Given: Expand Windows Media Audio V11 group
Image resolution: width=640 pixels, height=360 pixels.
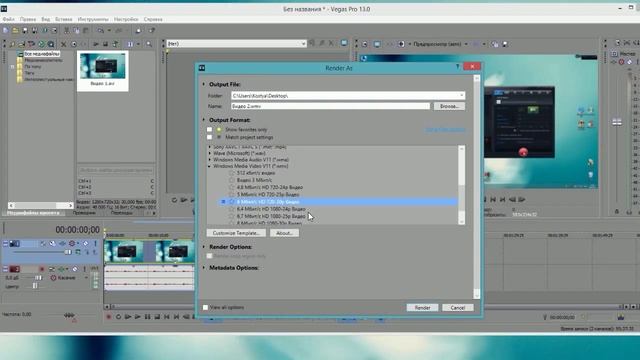Looking at the screenshot, I should [210, 160].
